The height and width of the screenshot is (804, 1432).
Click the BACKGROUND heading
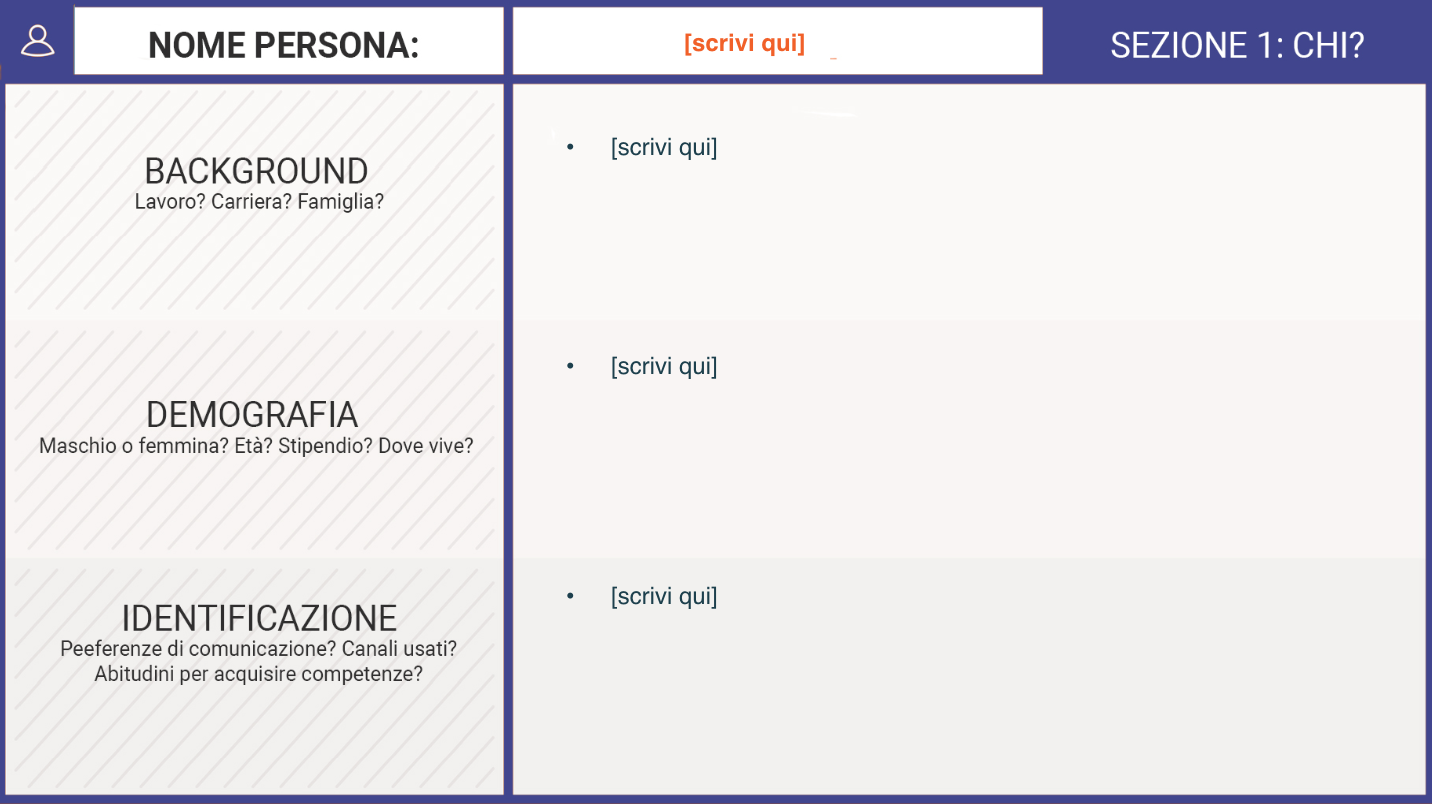point(256,171)
